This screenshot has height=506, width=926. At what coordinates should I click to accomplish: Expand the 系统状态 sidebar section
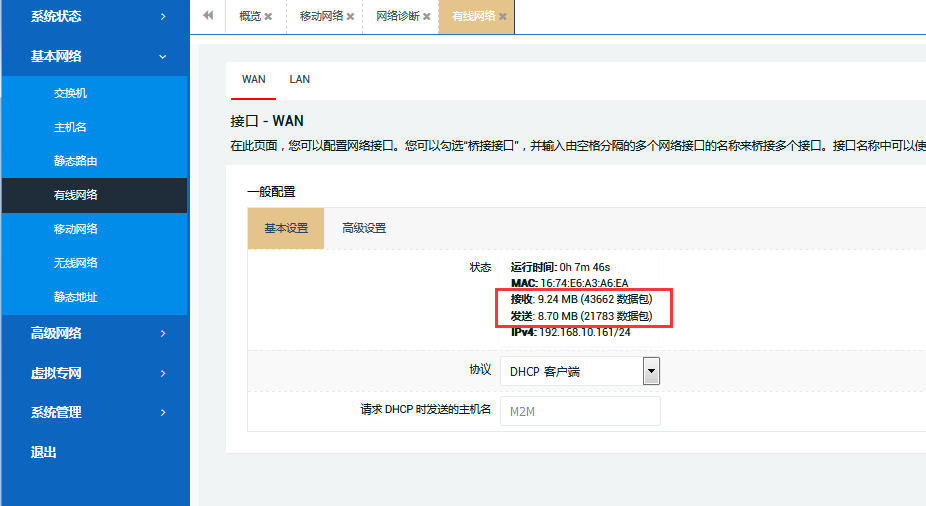94,17
